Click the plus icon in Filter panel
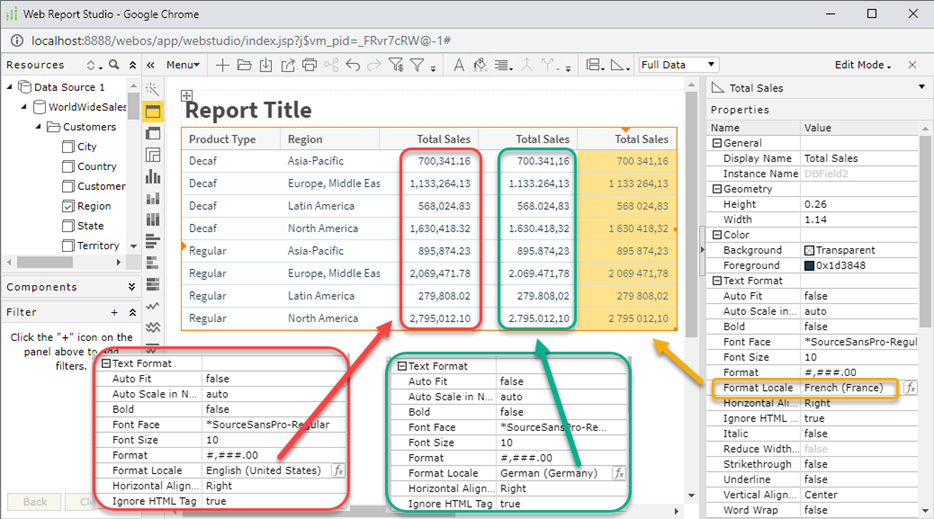The height and width of the screenshot is (519, 934). tap(114, 312)
